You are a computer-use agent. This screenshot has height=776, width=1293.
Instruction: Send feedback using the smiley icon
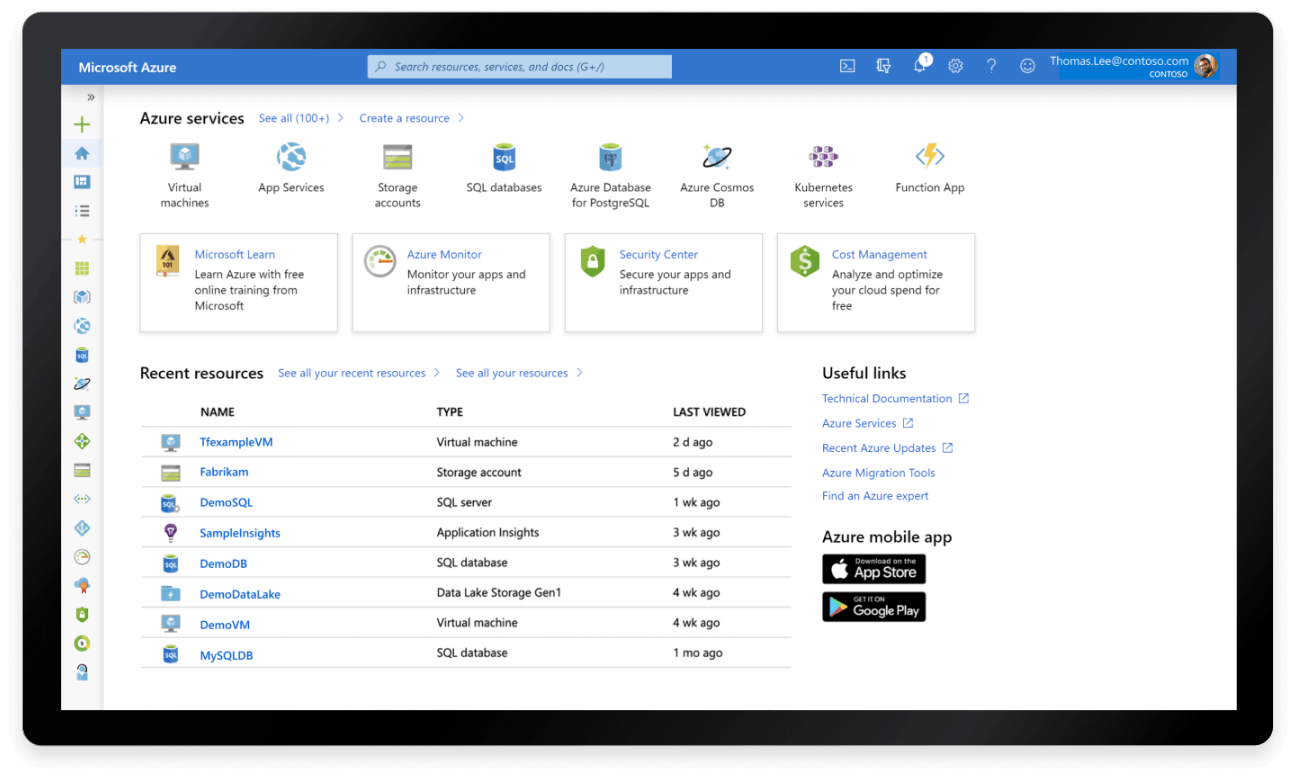point(1027,66)
